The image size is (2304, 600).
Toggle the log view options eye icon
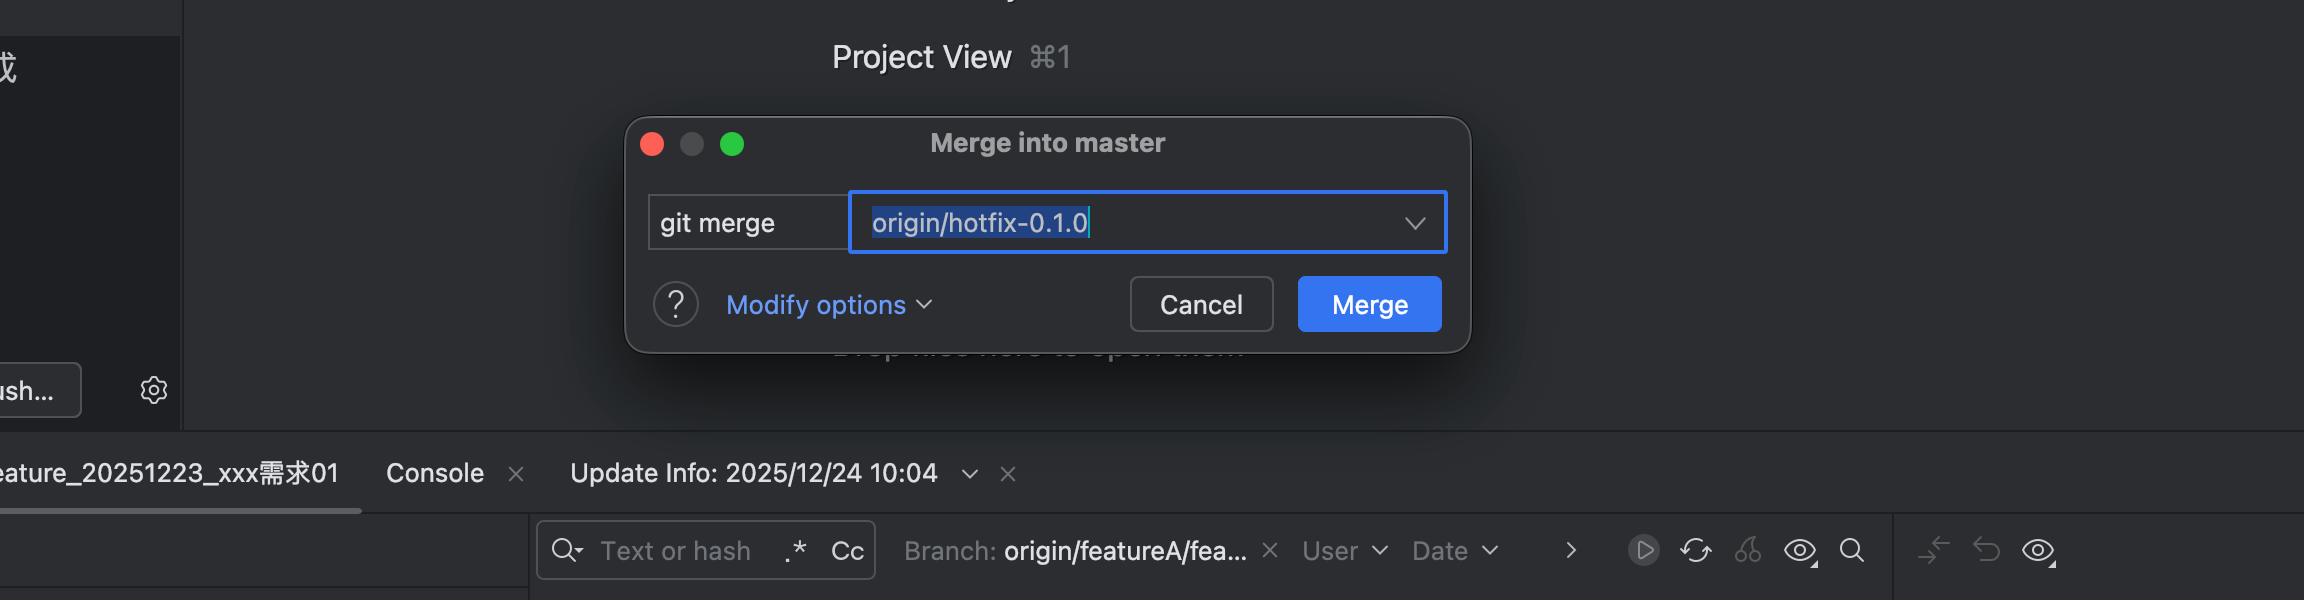tap(1800, 550)
